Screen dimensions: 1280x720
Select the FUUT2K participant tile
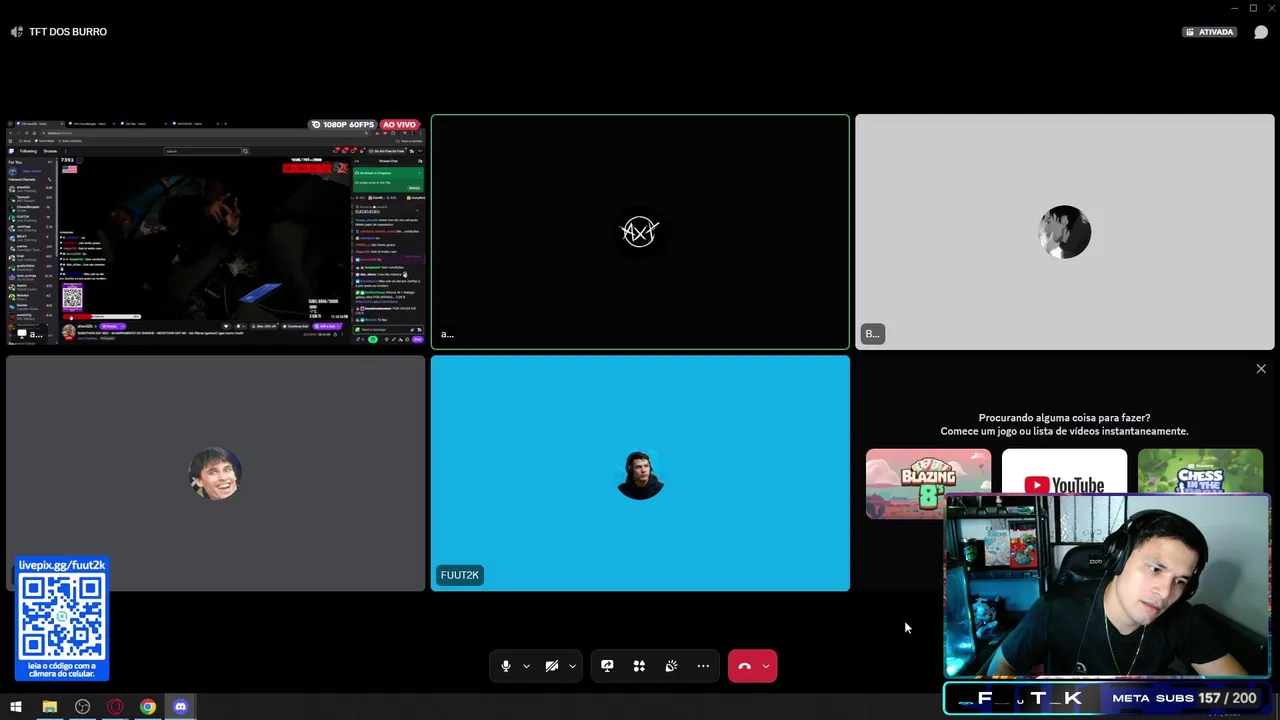(640, 473)
